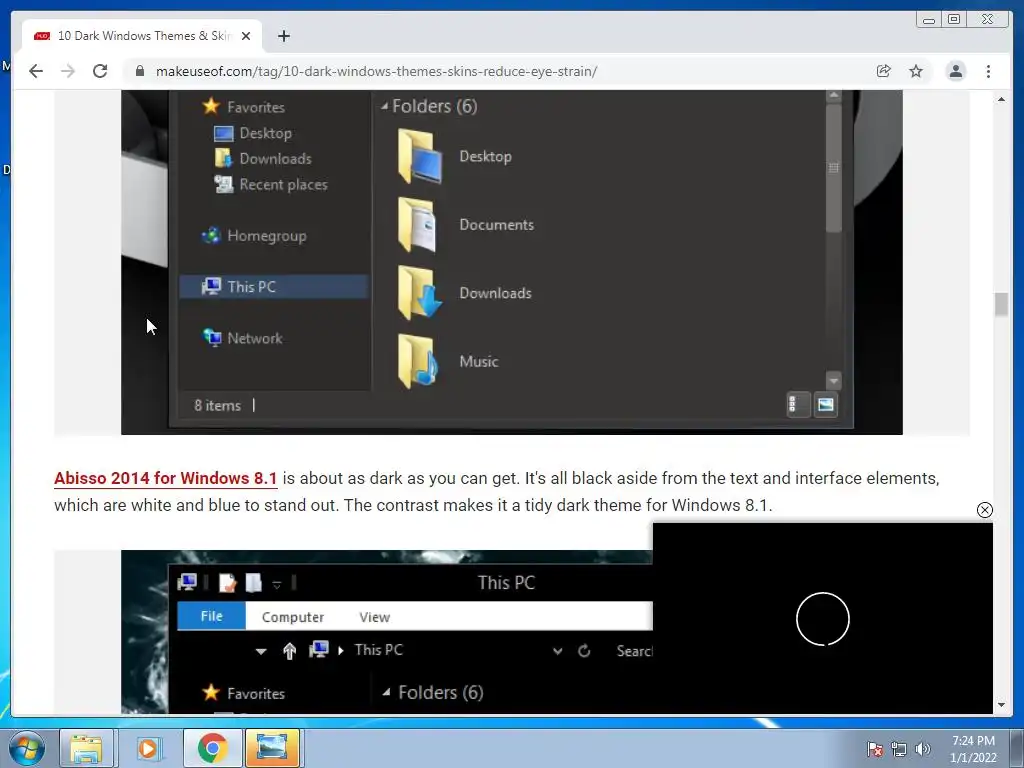Share this page icon
This screenshot has width=1024, height=768.
point(884,71)
